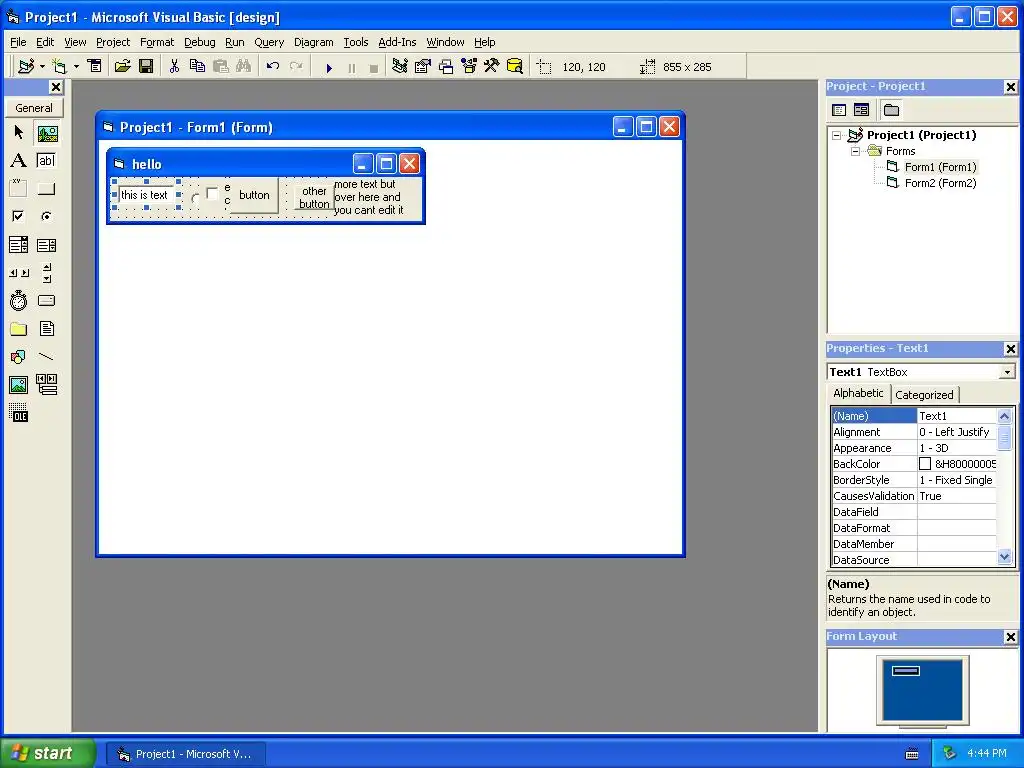Click the form thumbnail in the Form Layout preview

click(x=906, y=671)
